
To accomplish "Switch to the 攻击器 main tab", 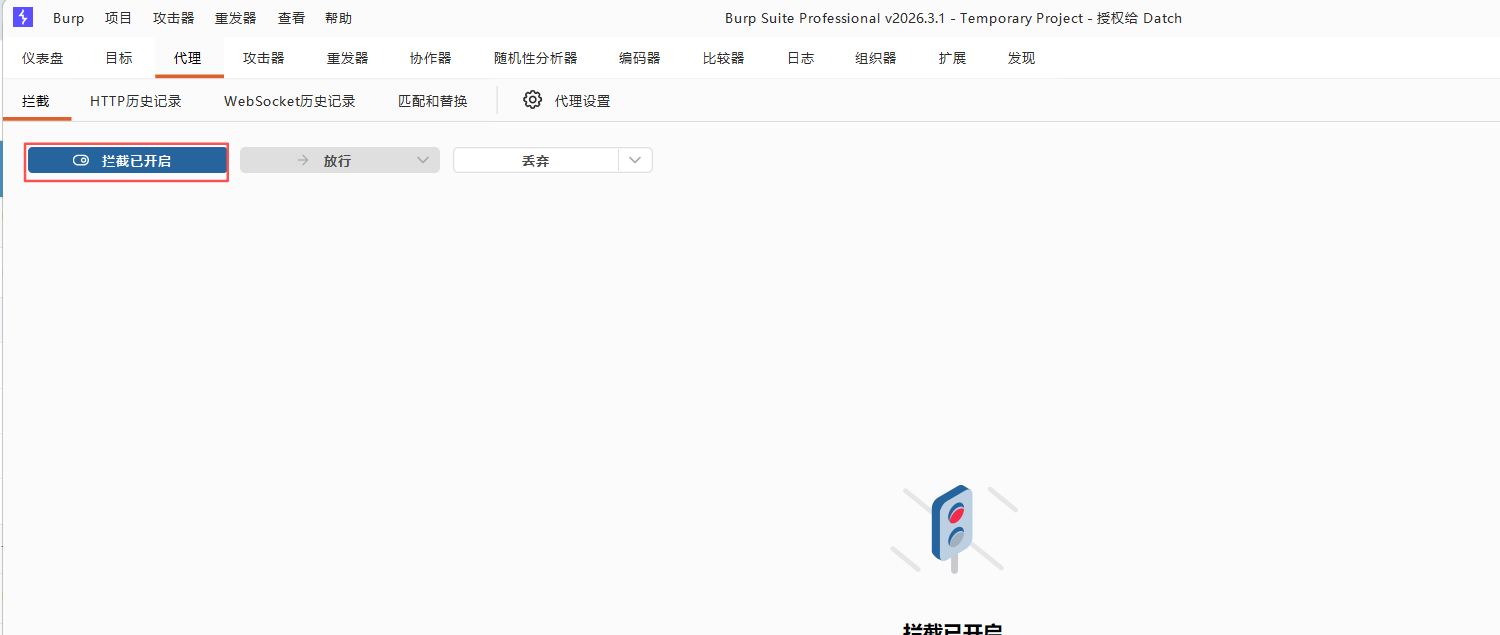I will pos(264,58).
